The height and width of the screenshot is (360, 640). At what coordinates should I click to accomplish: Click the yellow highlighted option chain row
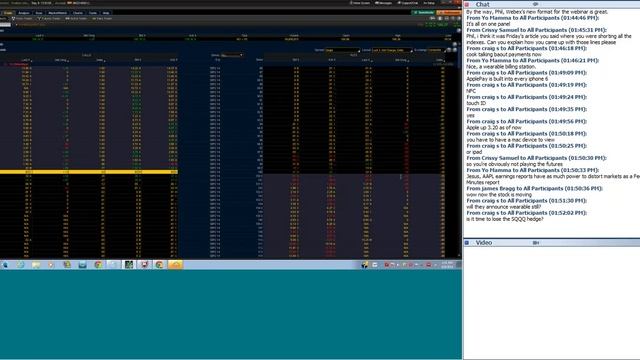click(89, 172)
